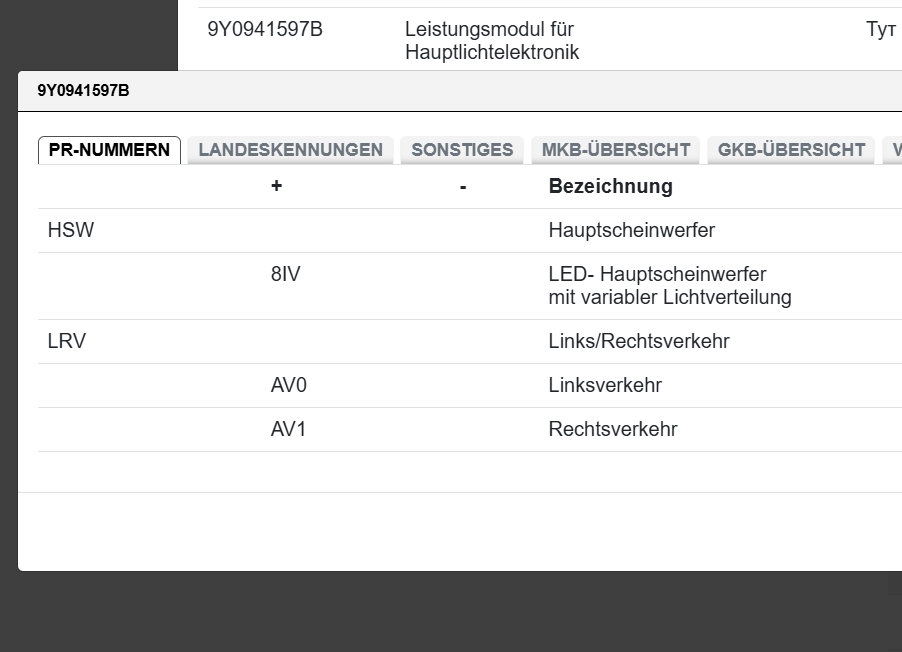Click part number 9Y0941597B in background list

point(265,30)
